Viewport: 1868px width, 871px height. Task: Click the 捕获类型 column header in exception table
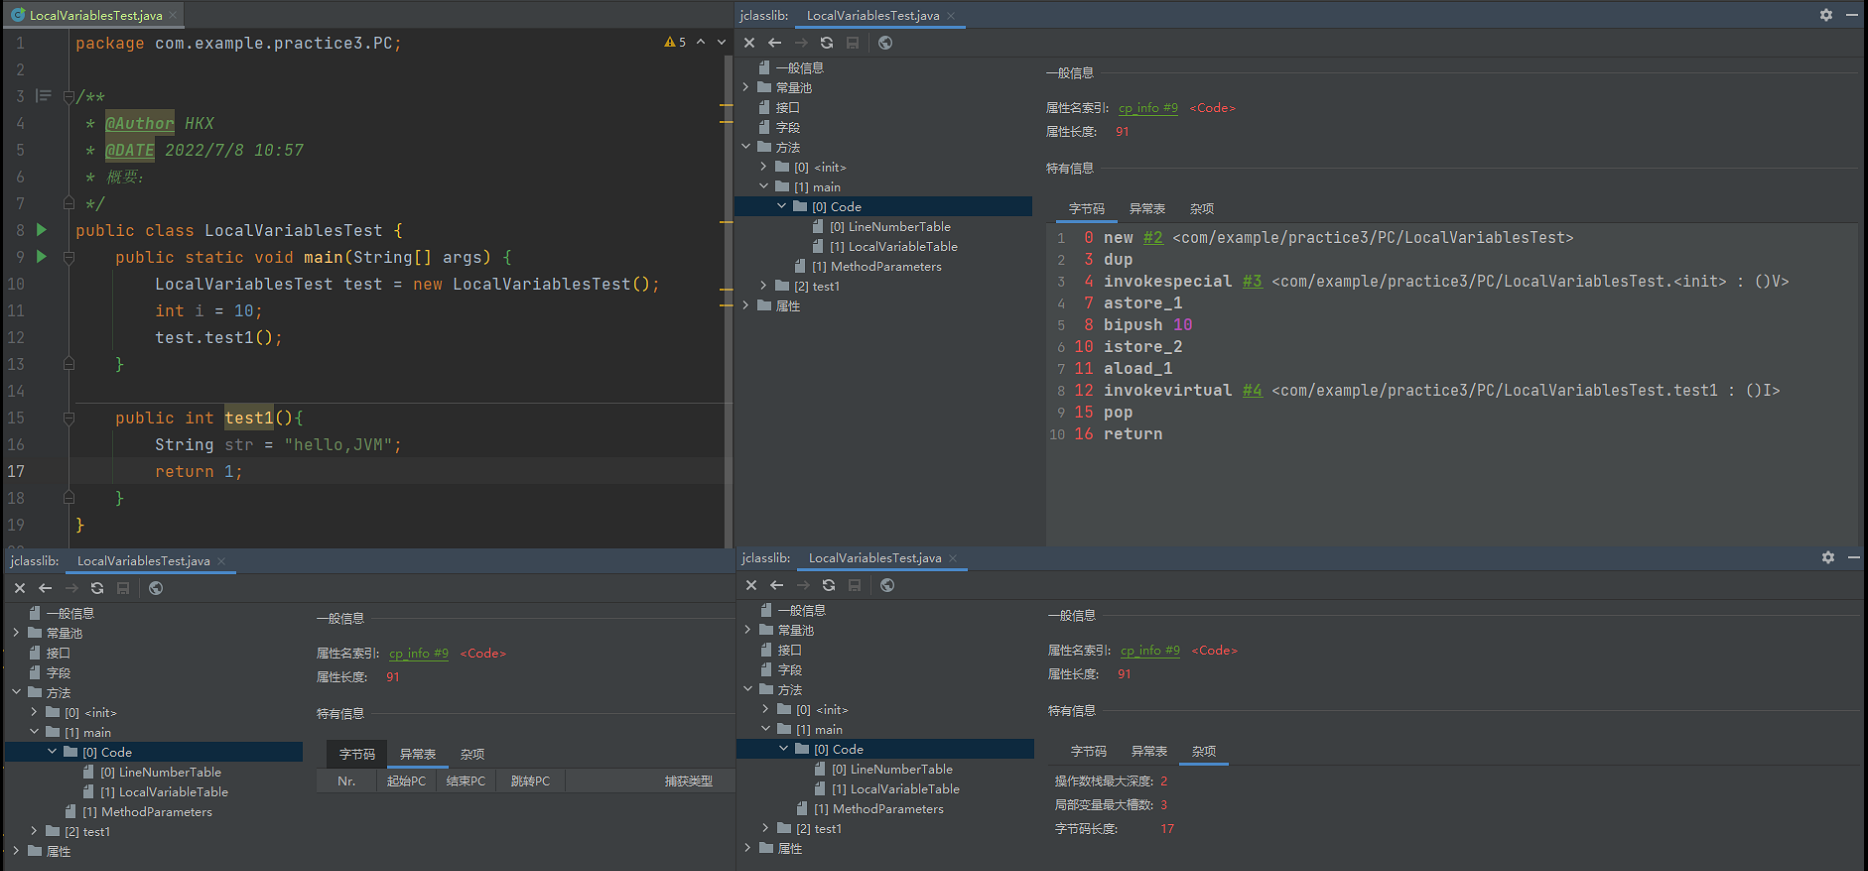[688, 781]
